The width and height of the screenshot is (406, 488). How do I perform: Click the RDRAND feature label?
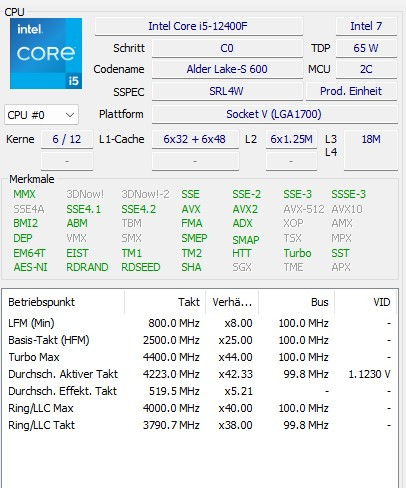(x=87, y=267)
